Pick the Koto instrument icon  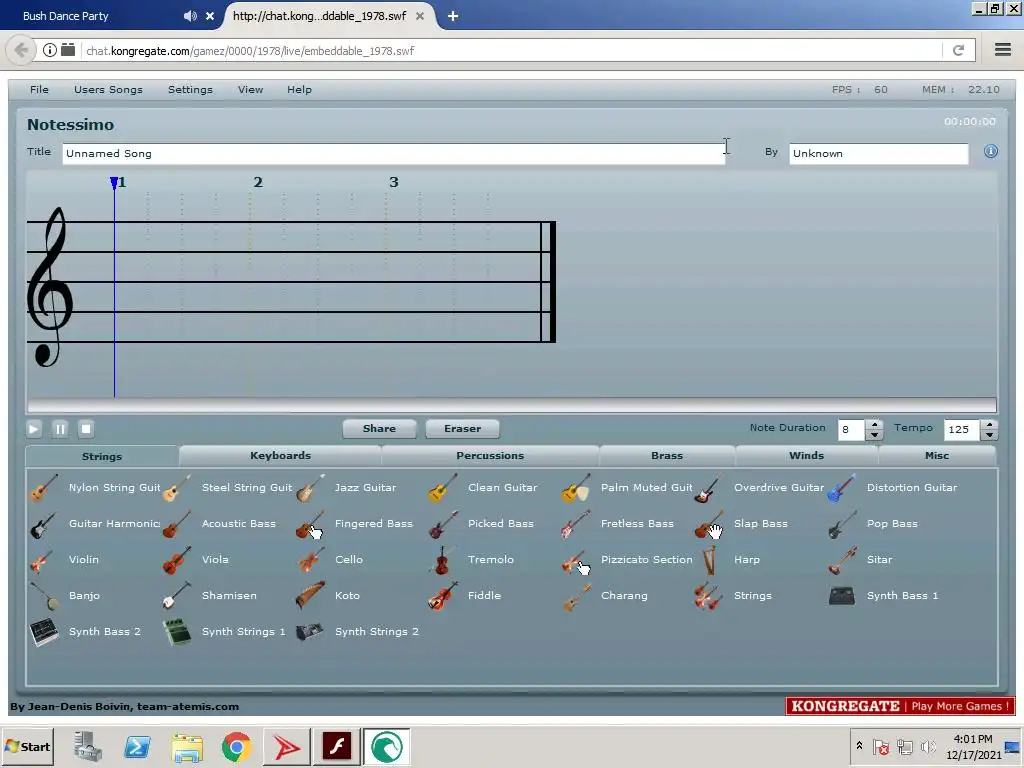(x=310, y=596)
